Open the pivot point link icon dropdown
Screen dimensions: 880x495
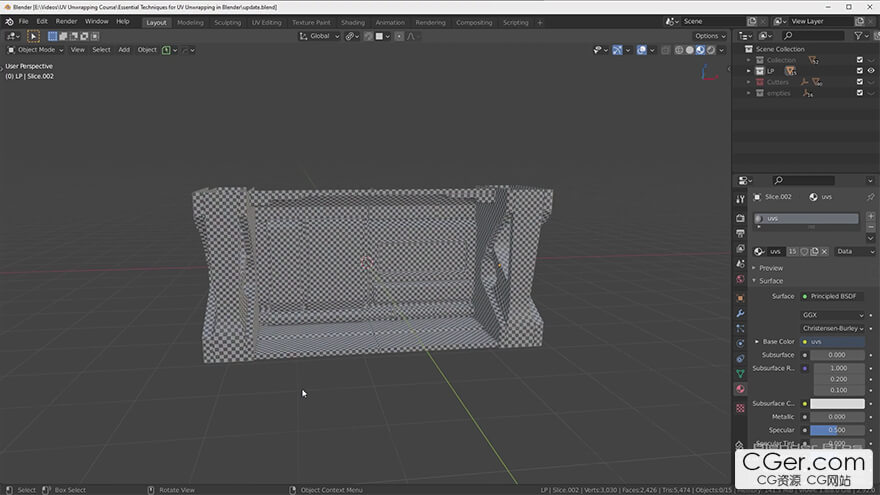352,36
